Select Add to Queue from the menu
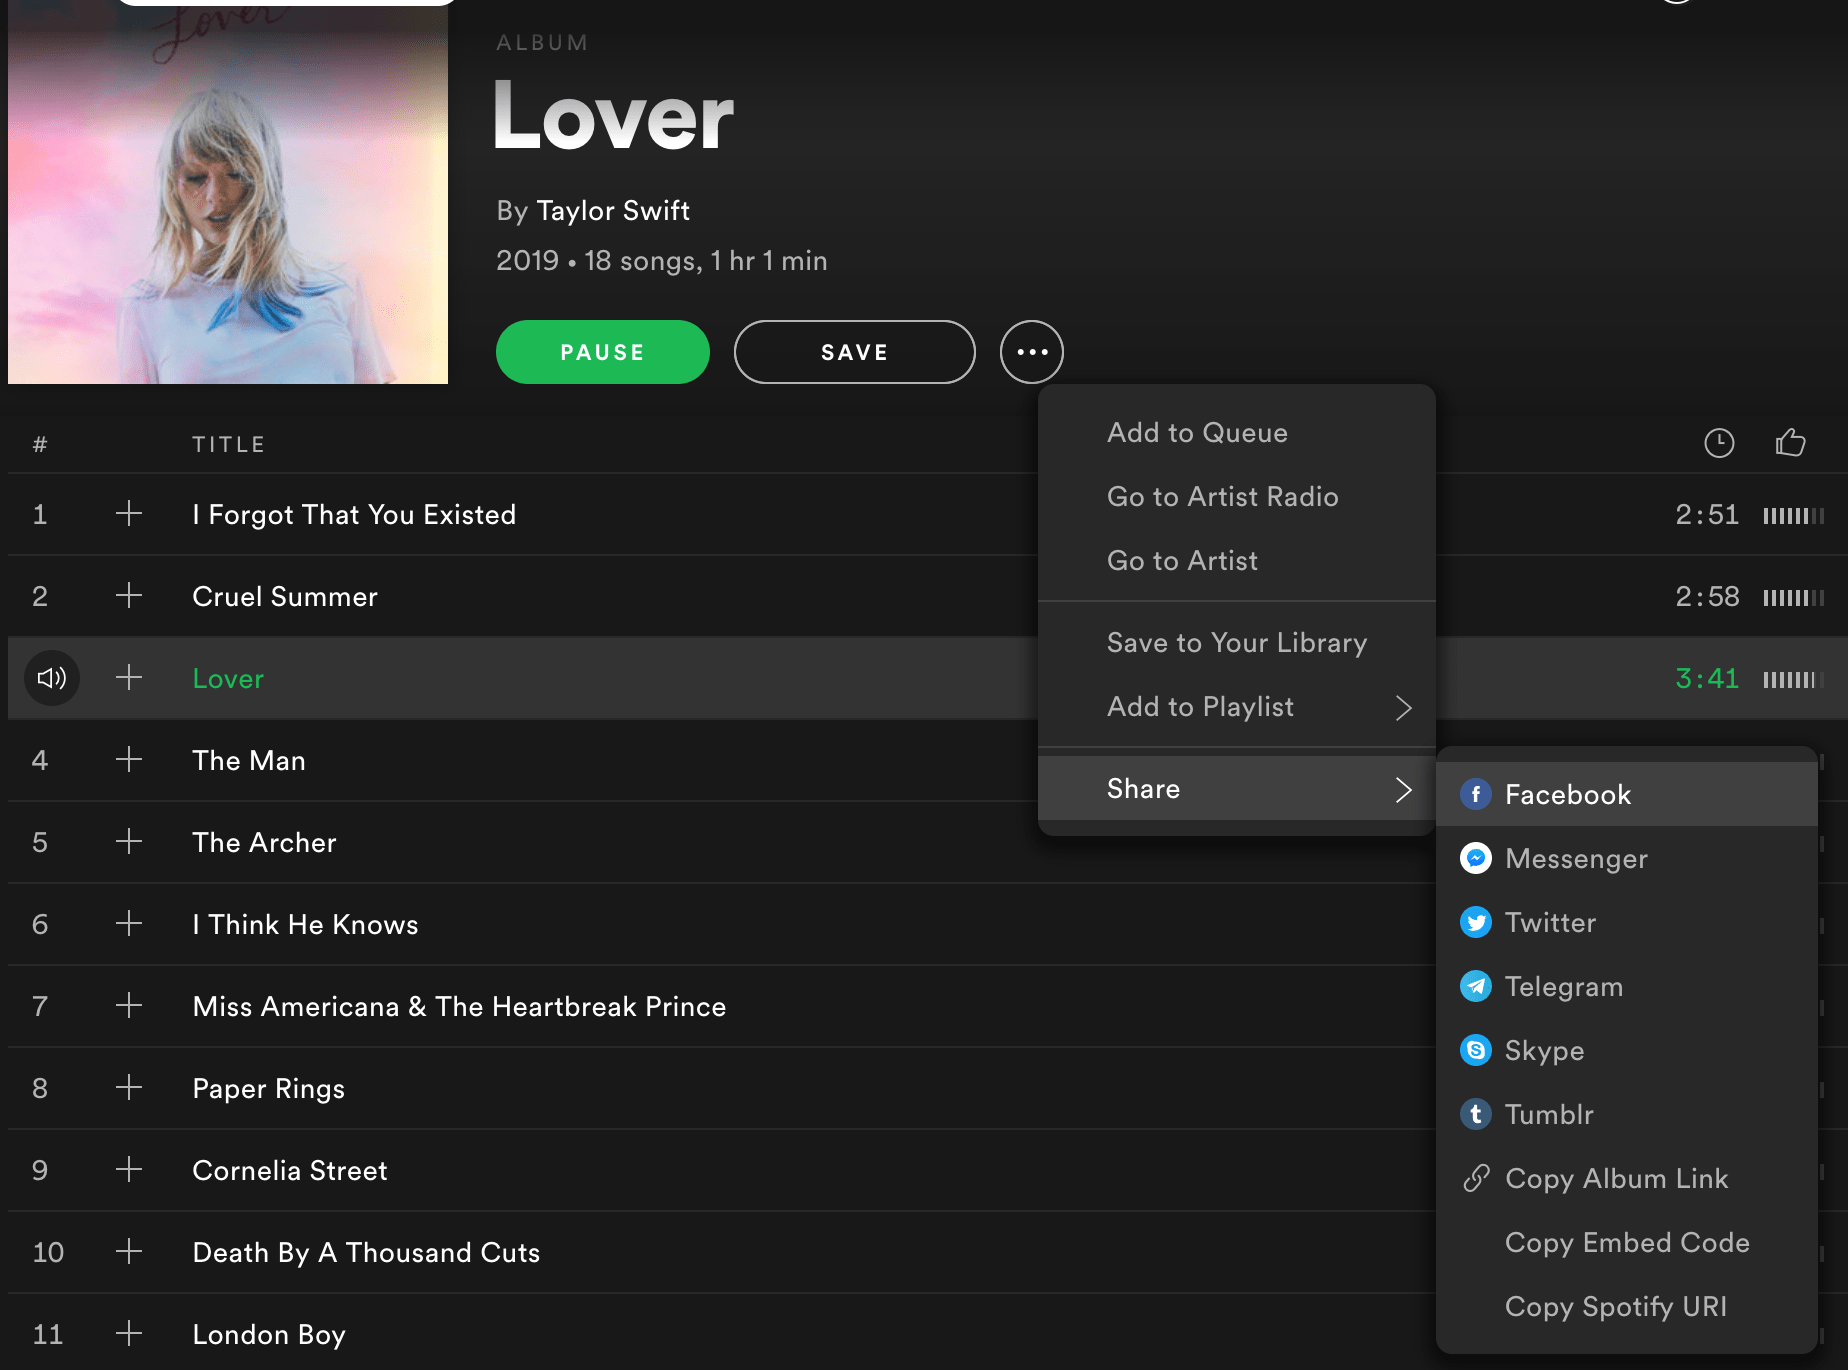The image size is (1848, 1370). coord(1197,432)
